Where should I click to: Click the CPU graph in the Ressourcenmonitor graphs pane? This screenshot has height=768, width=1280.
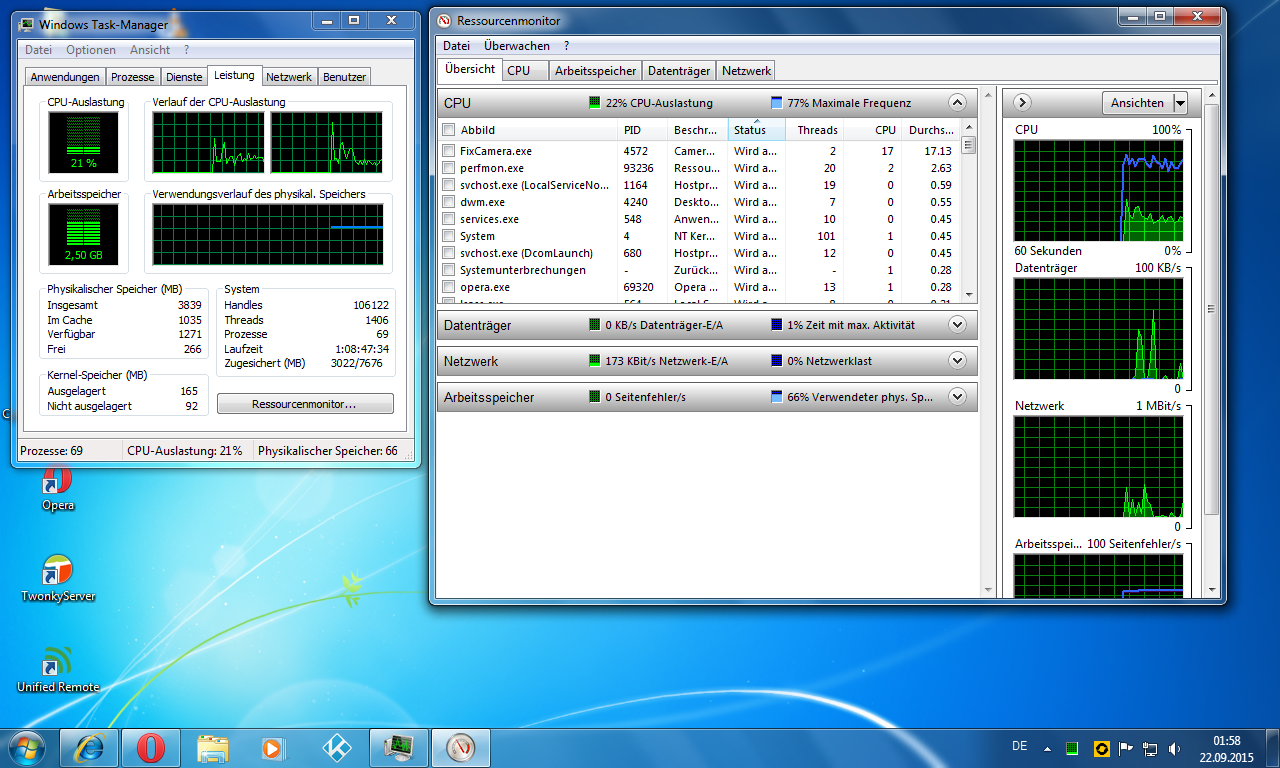pos(1098,190)
